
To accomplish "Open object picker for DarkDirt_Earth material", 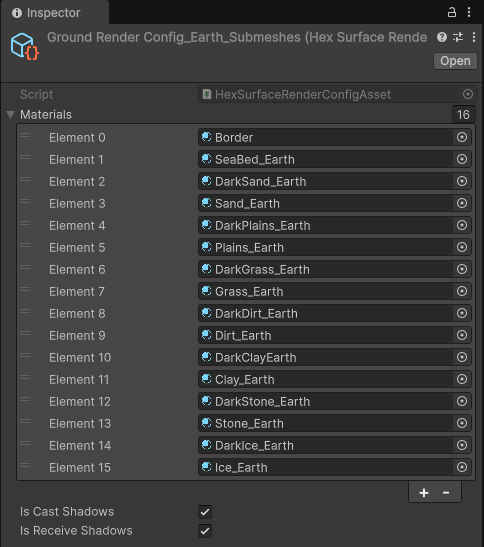I will (x=462, y=313).
